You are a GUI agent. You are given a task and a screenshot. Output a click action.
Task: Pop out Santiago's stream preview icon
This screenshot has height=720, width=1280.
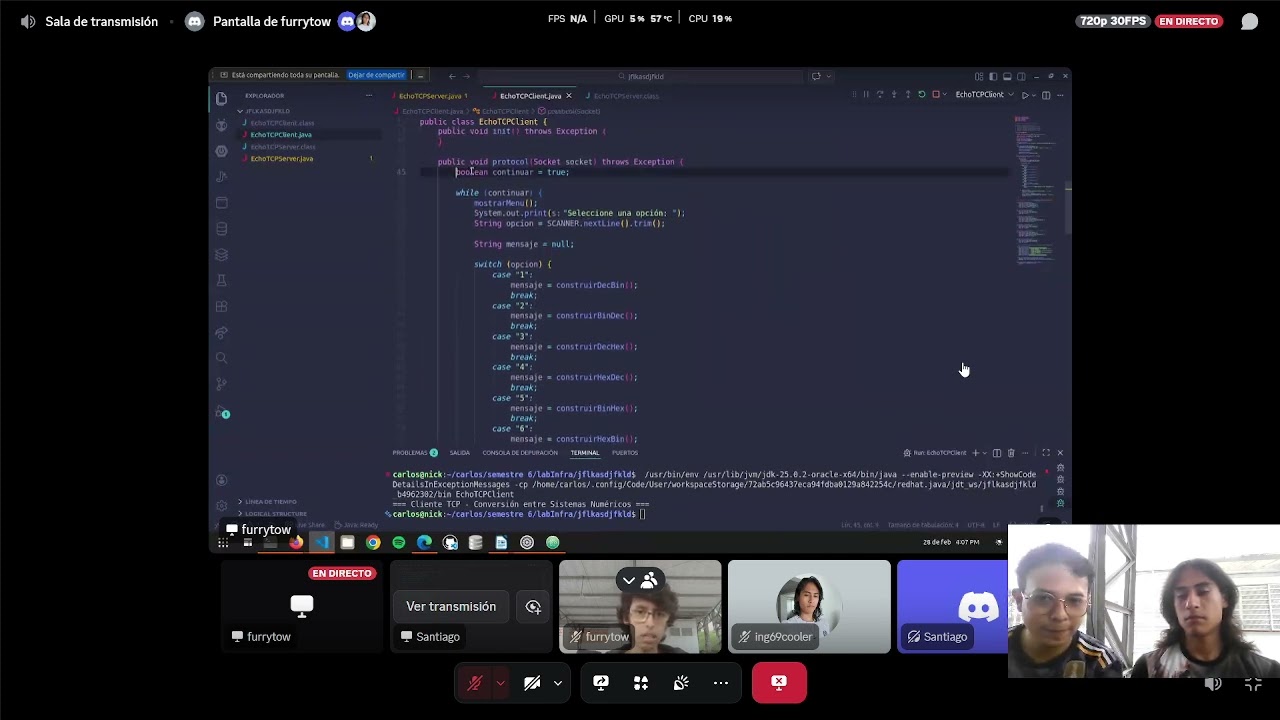(x=533, y=606)
